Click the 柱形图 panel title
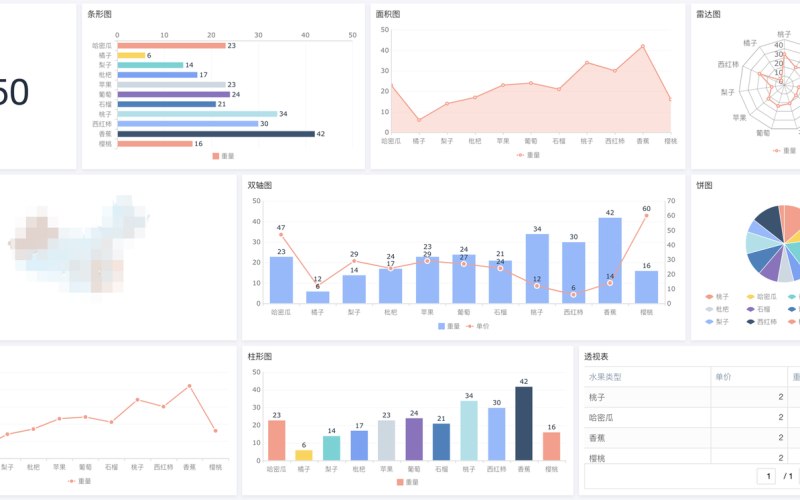Viewport: 800px width, 500px height. [x=260, y=357]
